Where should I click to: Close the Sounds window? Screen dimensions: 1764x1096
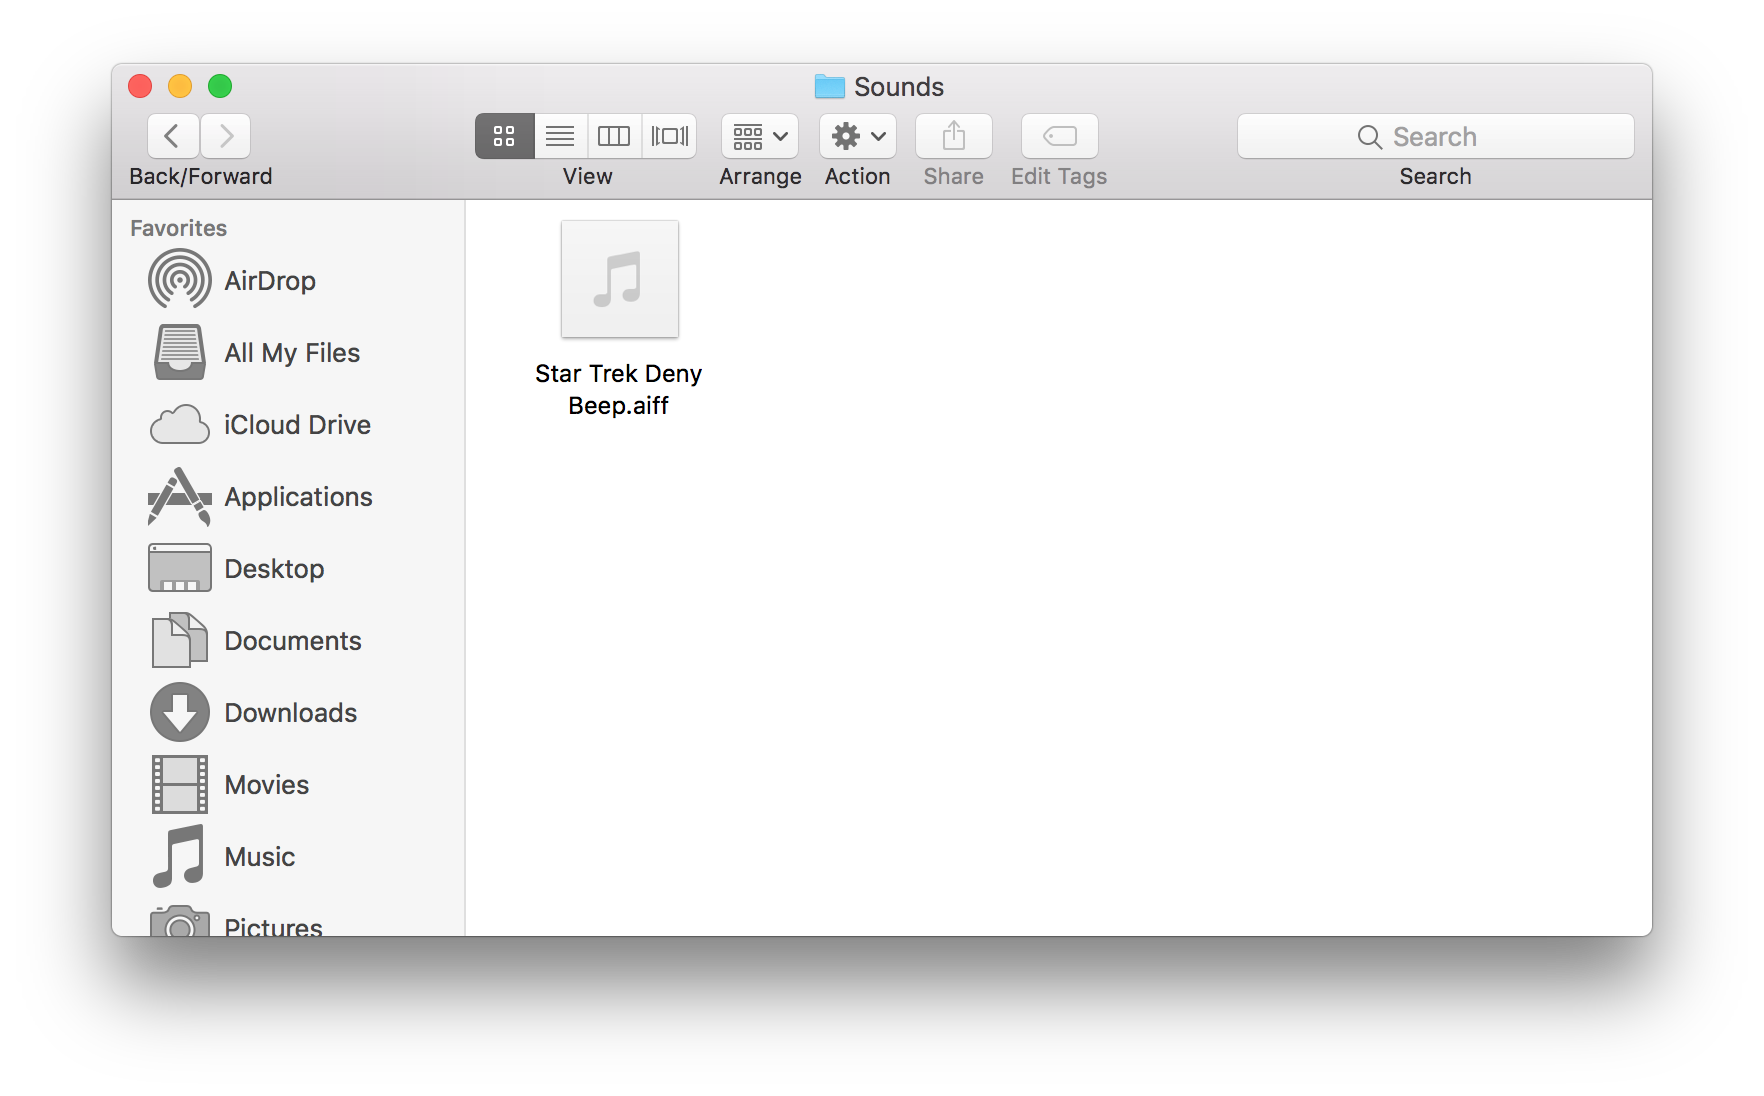click(x=140, y=86)
